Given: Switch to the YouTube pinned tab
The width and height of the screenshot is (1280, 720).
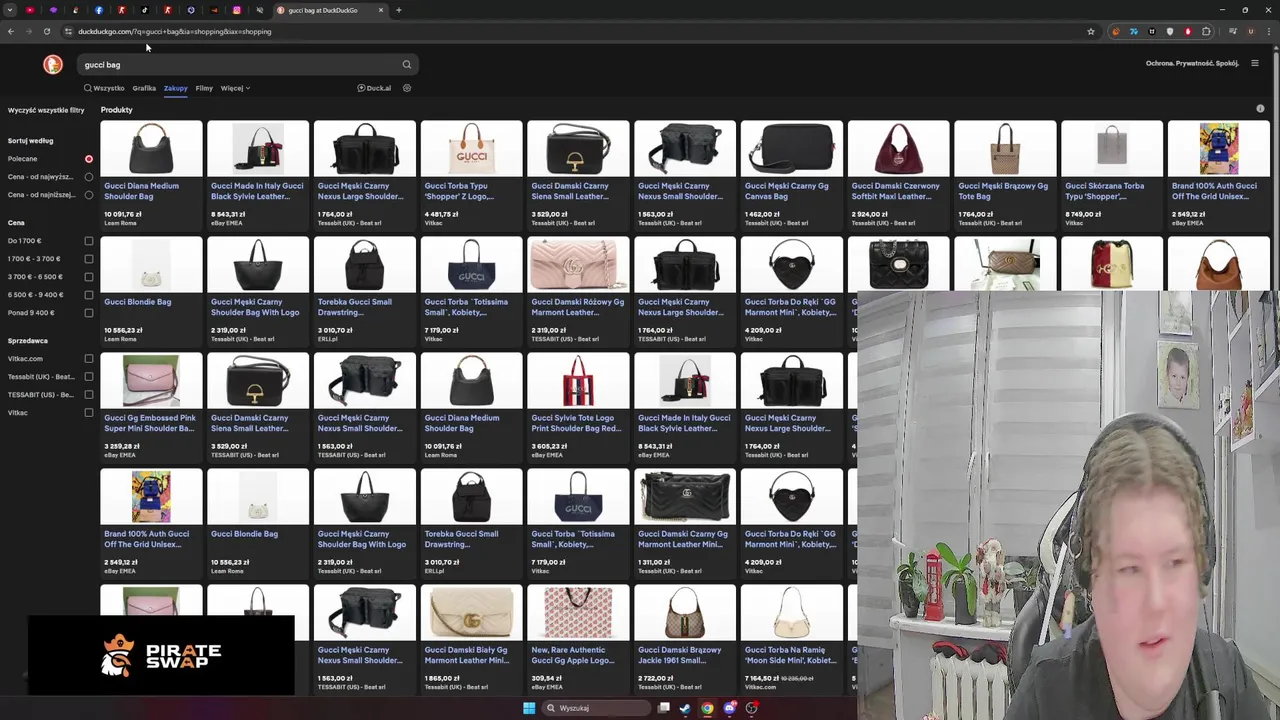Looking at the screenshot, I should tap(30, 10).
